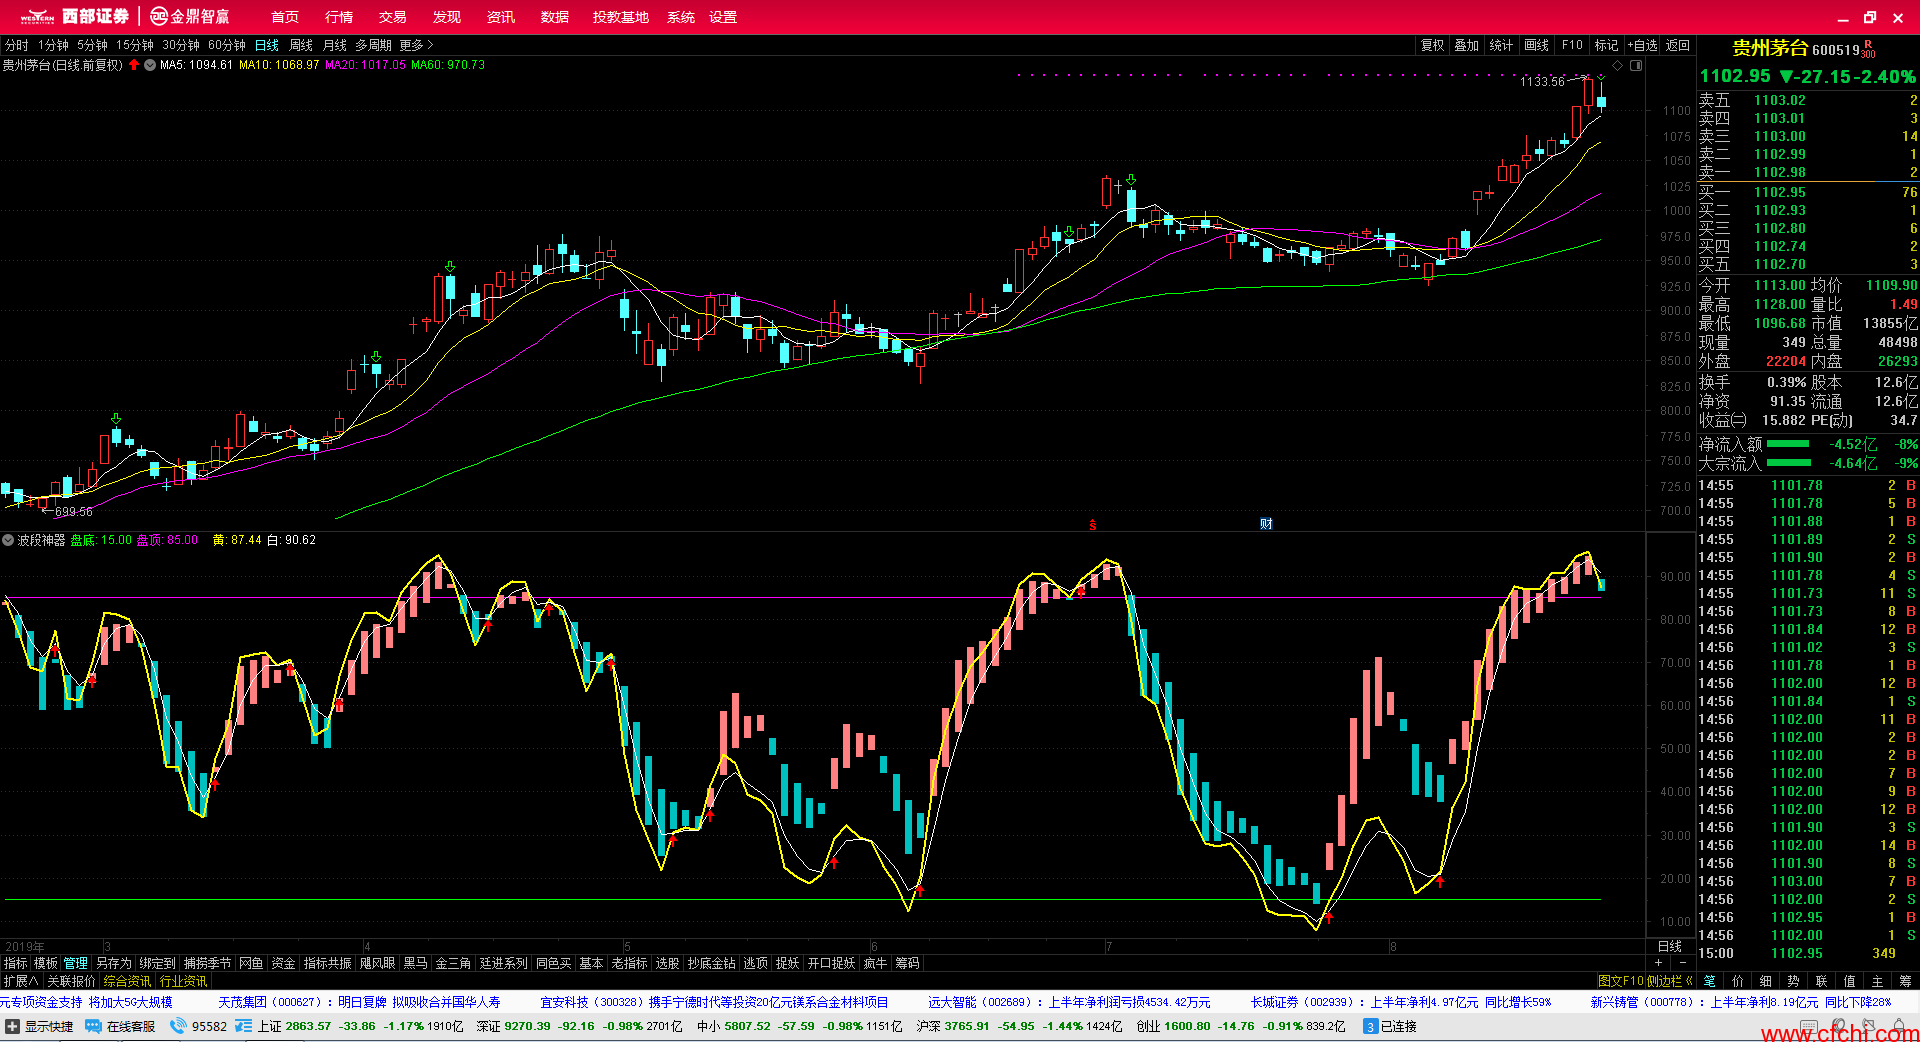Switch to 分时 intraday view
This screenshot has width=1920, height=1042.
pos(17,45)
